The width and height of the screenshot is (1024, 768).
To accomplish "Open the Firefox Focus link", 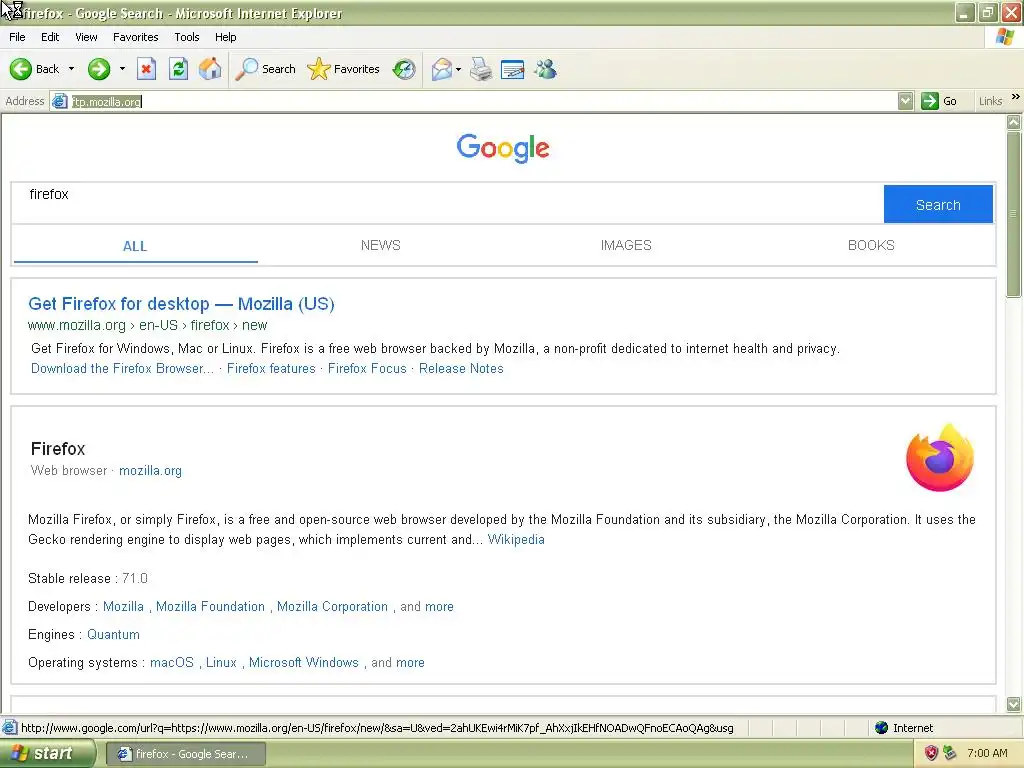I will click(x=367, y=368).
